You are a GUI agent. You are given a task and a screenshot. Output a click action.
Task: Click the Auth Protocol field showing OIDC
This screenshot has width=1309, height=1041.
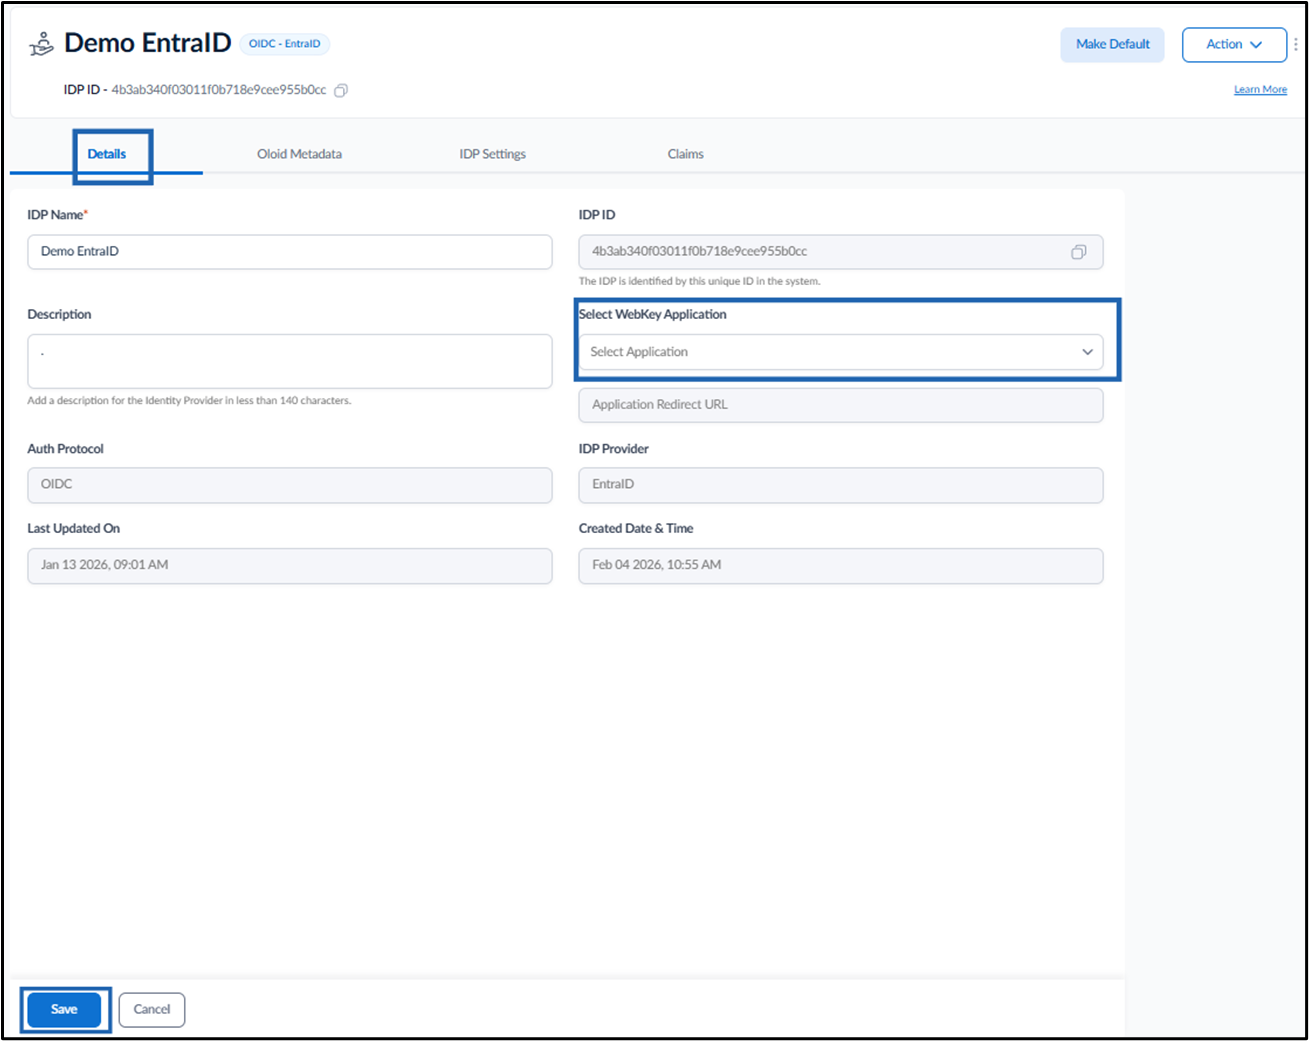click(x=290, y=485)
